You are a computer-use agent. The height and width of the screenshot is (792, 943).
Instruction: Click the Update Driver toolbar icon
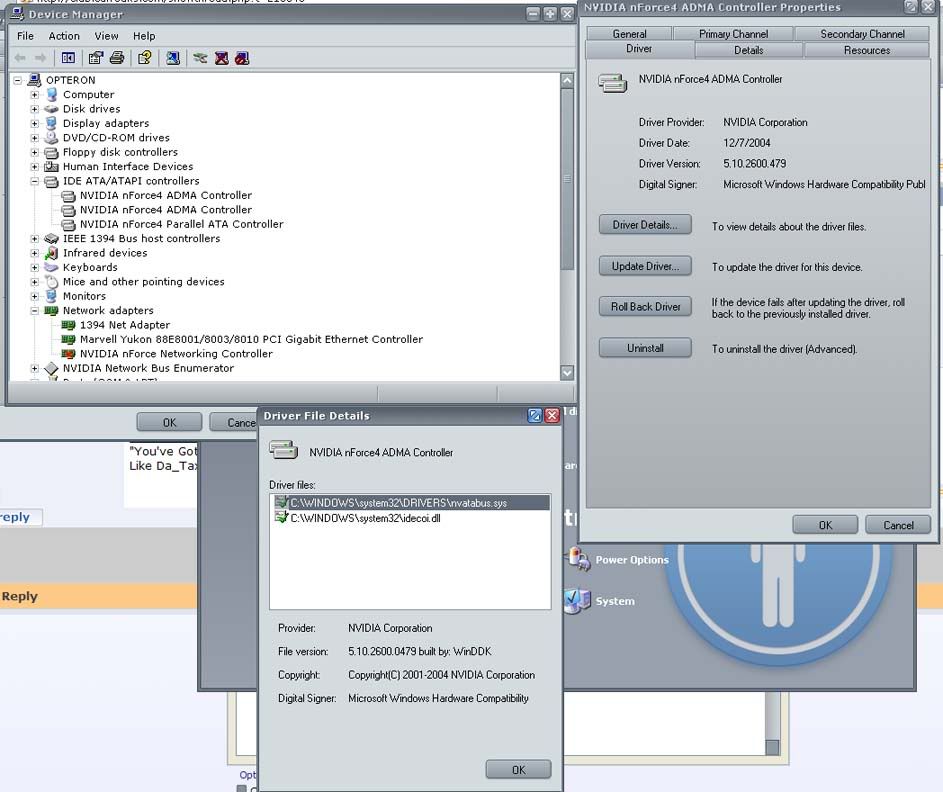point(200,58)
